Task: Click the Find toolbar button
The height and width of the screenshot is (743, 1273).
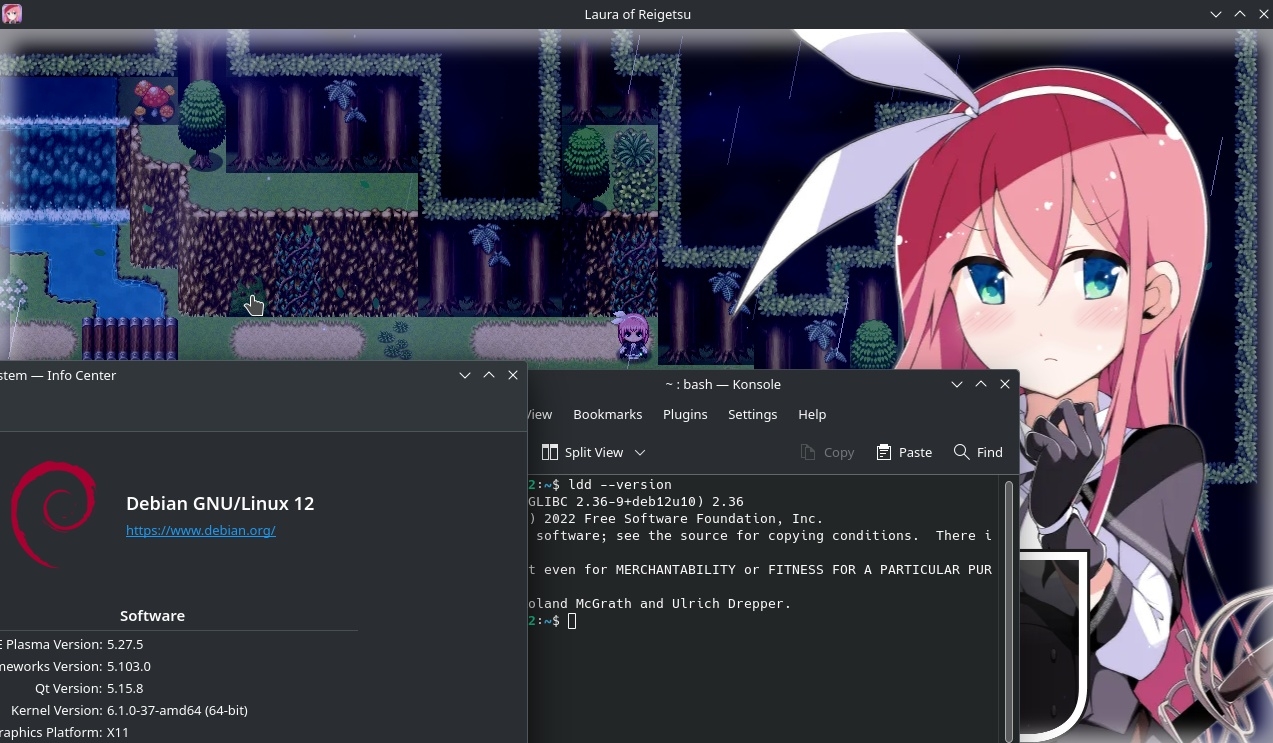Action: pyautogui.click(x=978, y=452)
